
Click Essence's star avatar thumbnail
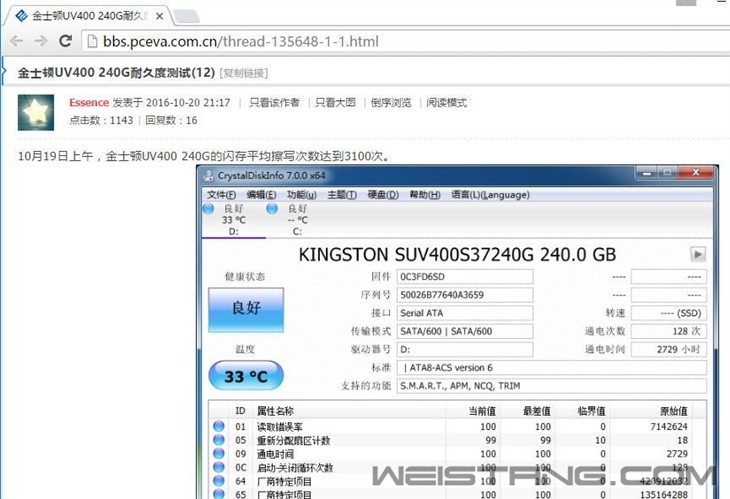click(x=36, y=112)
